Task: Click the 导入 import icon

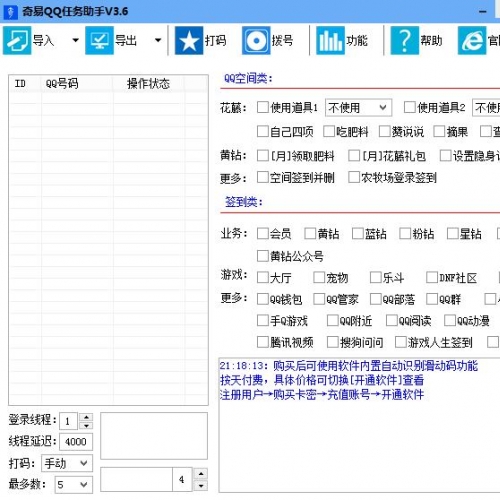Action: [x=17, y=41]
